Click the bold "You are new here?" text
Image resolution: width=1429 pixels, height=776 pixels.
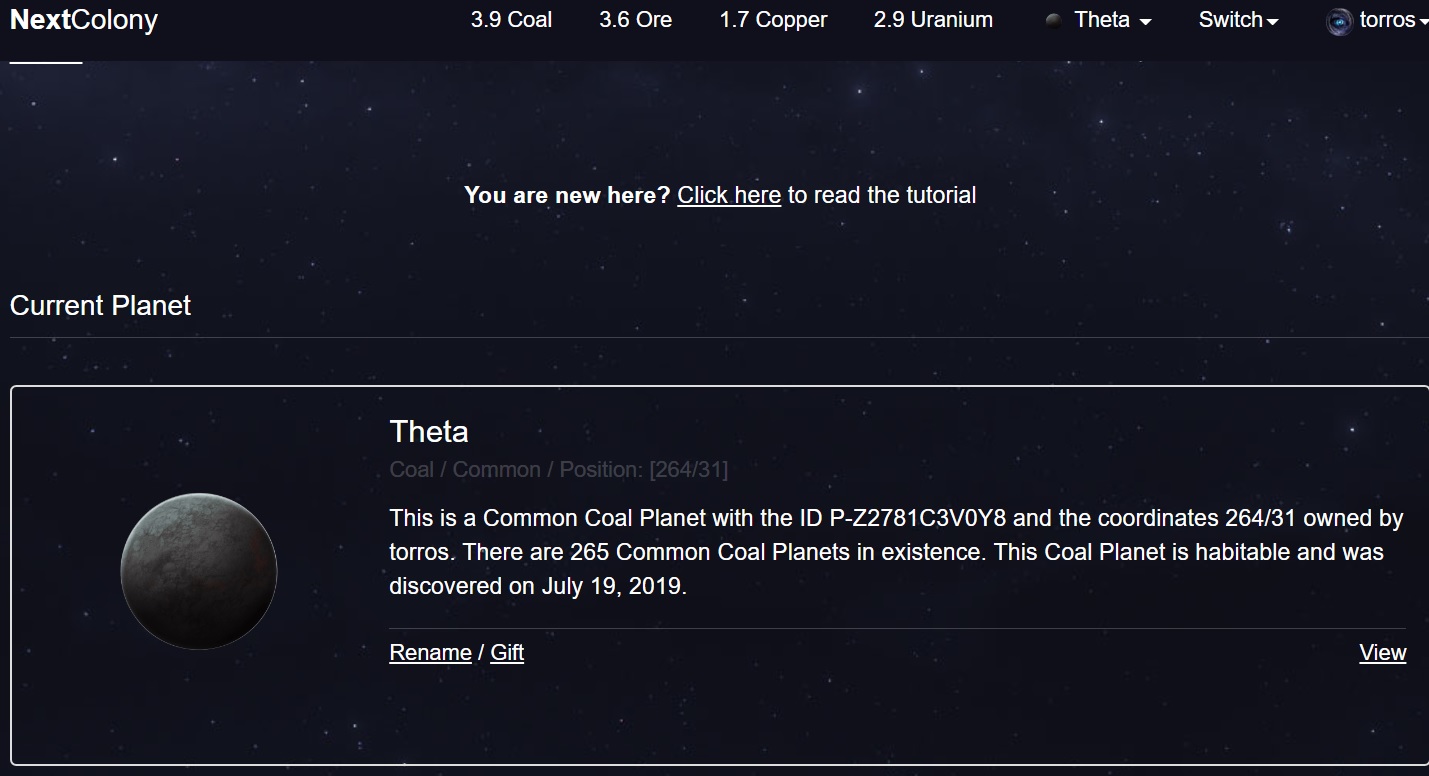(566, 195)
